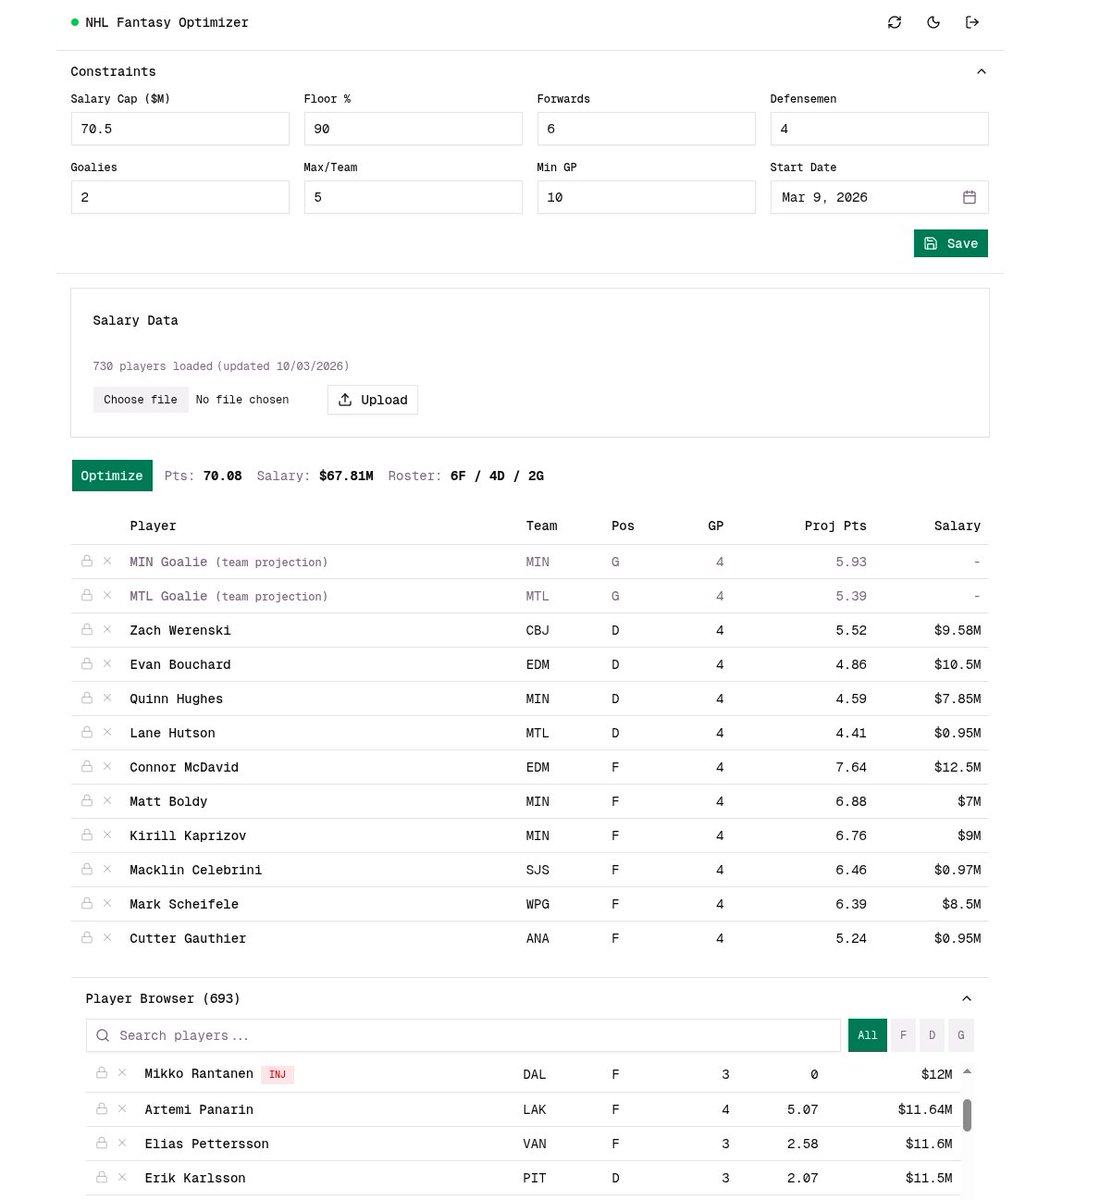
Task: Focus the Search players field
Action: pyautogui.click(x=463, y=1035)
